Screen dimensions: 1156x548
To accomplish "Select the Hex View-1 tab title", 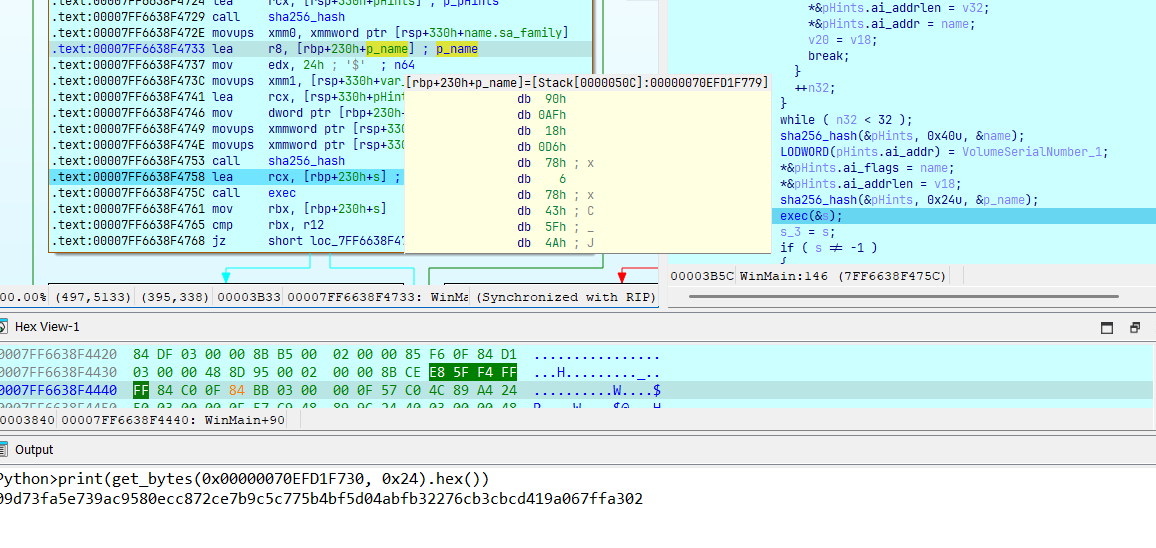I will 47,327.
